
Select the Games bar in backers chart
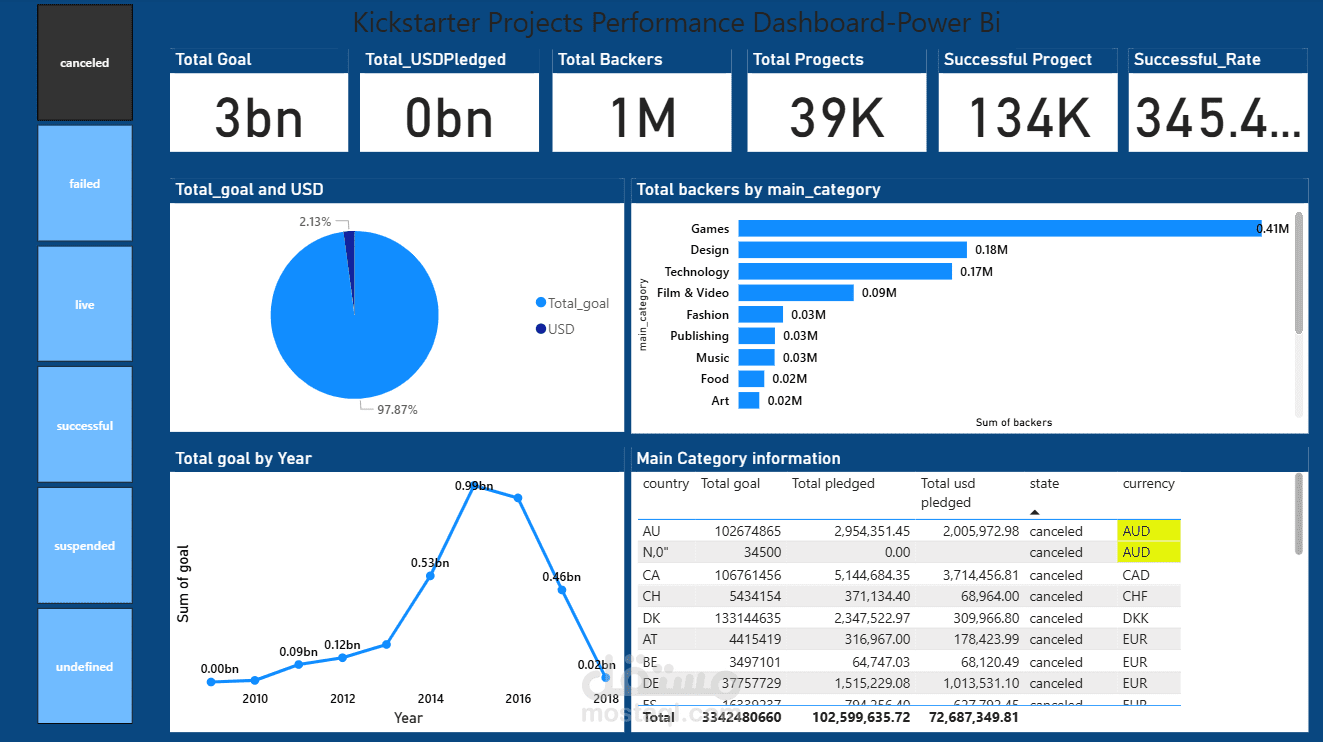[1000, 228]
